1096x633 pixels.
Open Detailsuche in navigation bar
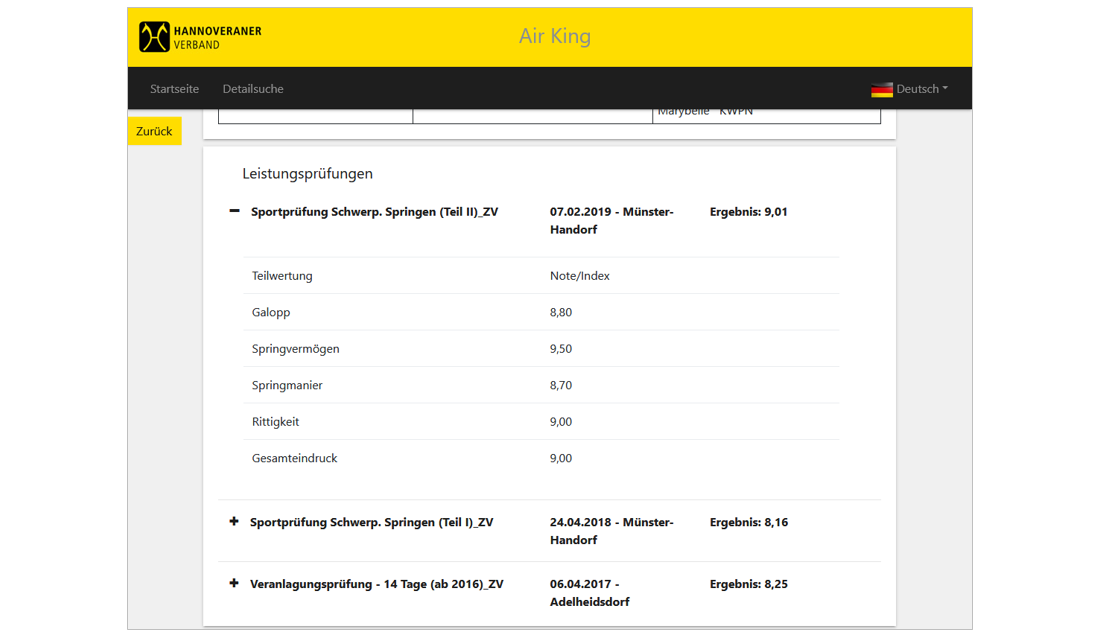pos(253,89)
